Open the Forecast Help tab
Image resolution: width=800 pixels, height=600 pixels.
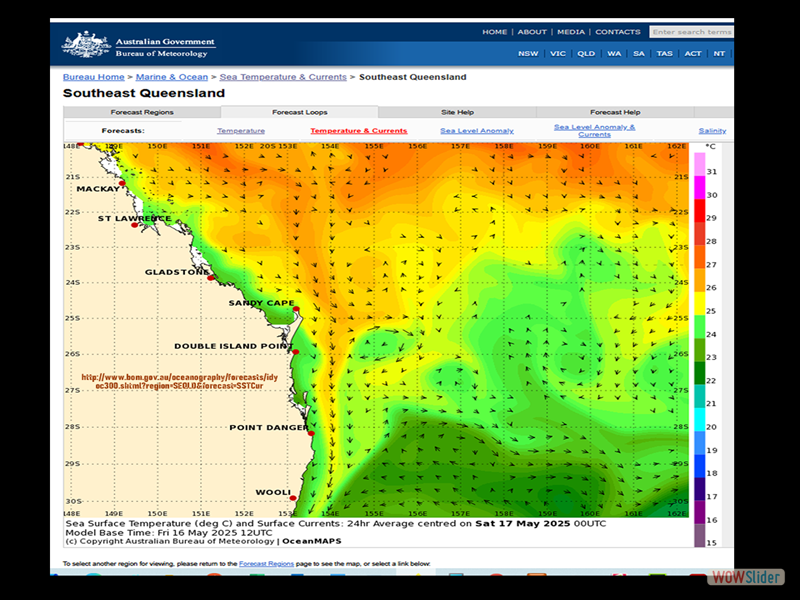(615, 112)
